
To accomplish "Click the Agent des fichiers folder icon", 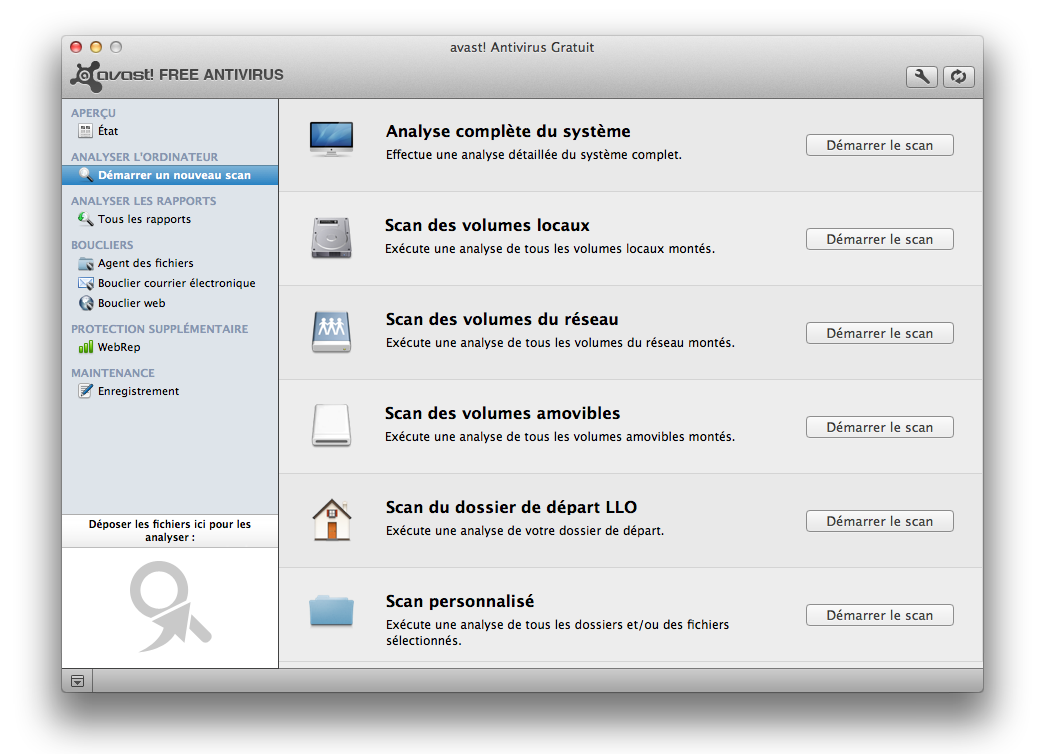I will point(85,263).
